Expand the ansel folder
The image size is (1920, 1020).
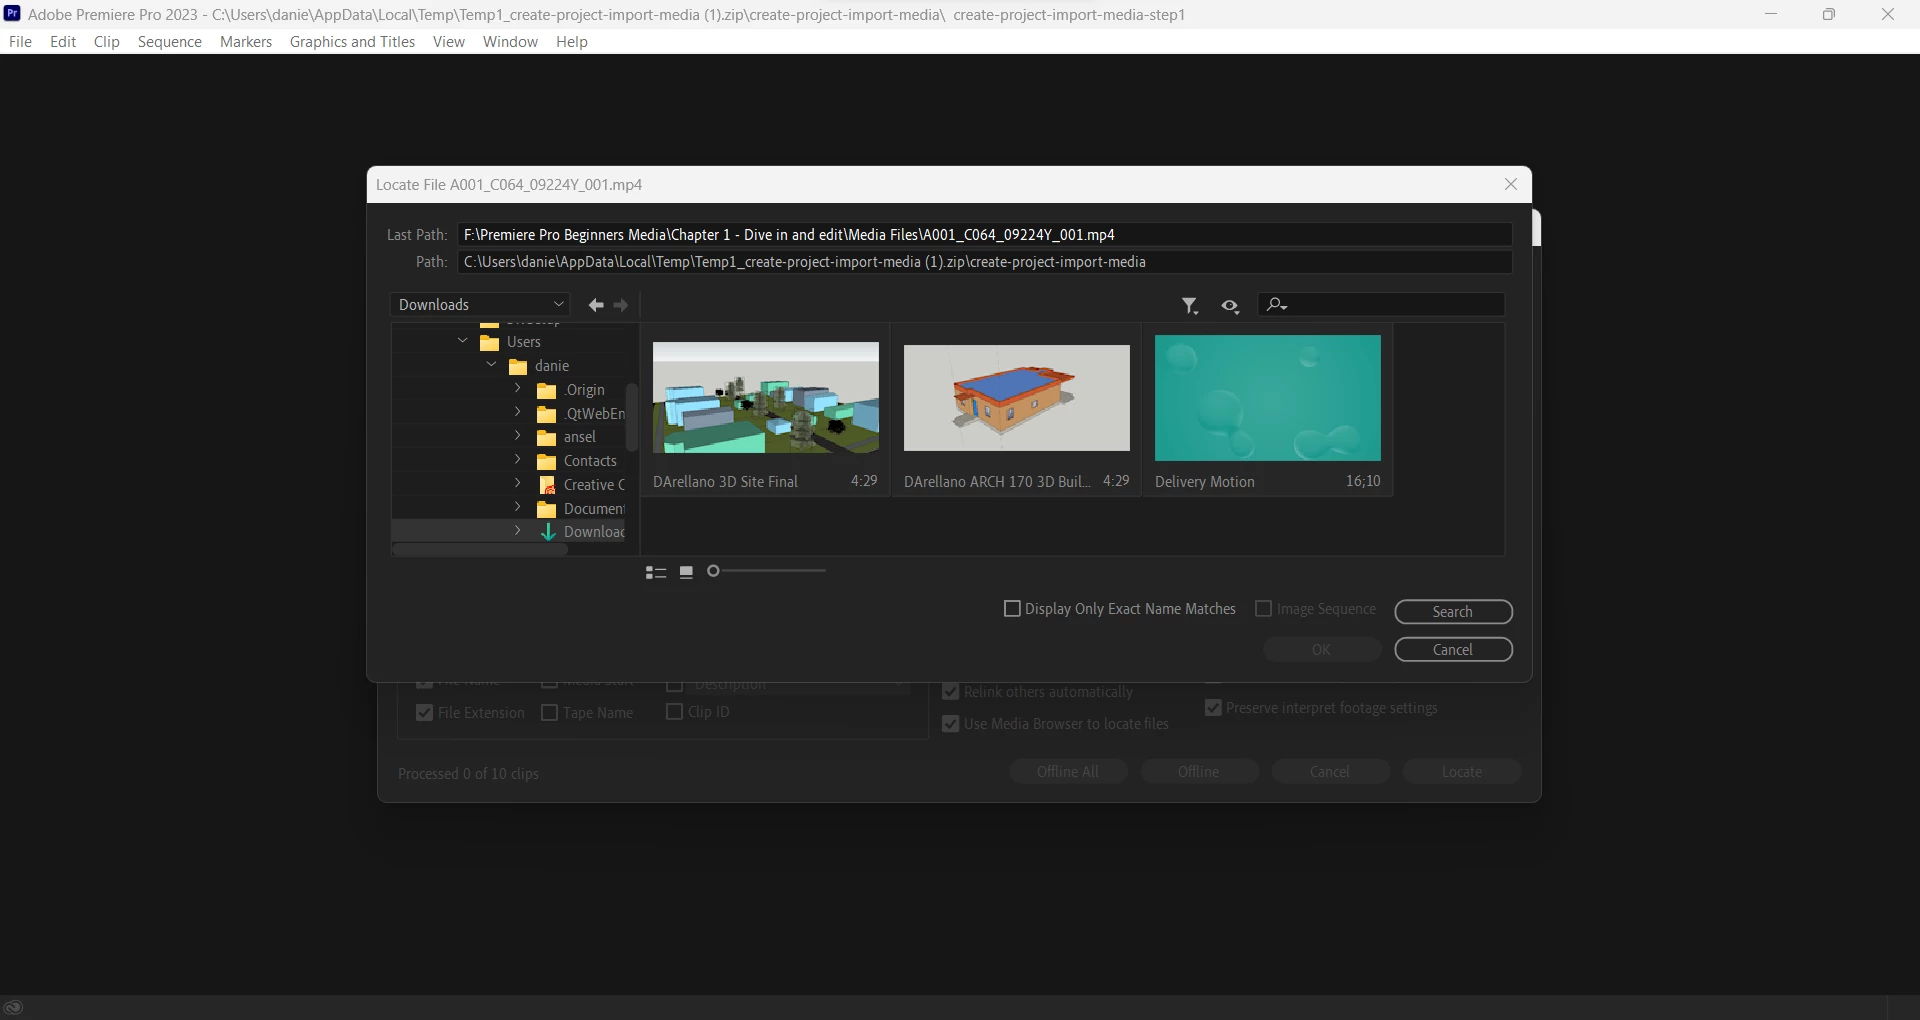[x=518, y=435]
